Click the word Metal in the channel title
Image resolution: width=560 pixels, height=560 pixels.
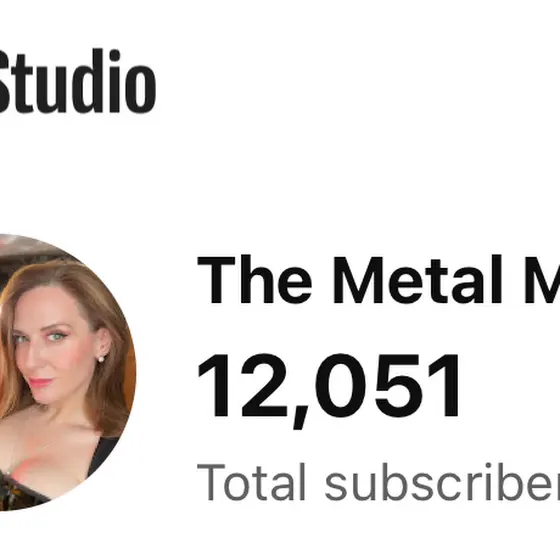(x=419, y=280)
